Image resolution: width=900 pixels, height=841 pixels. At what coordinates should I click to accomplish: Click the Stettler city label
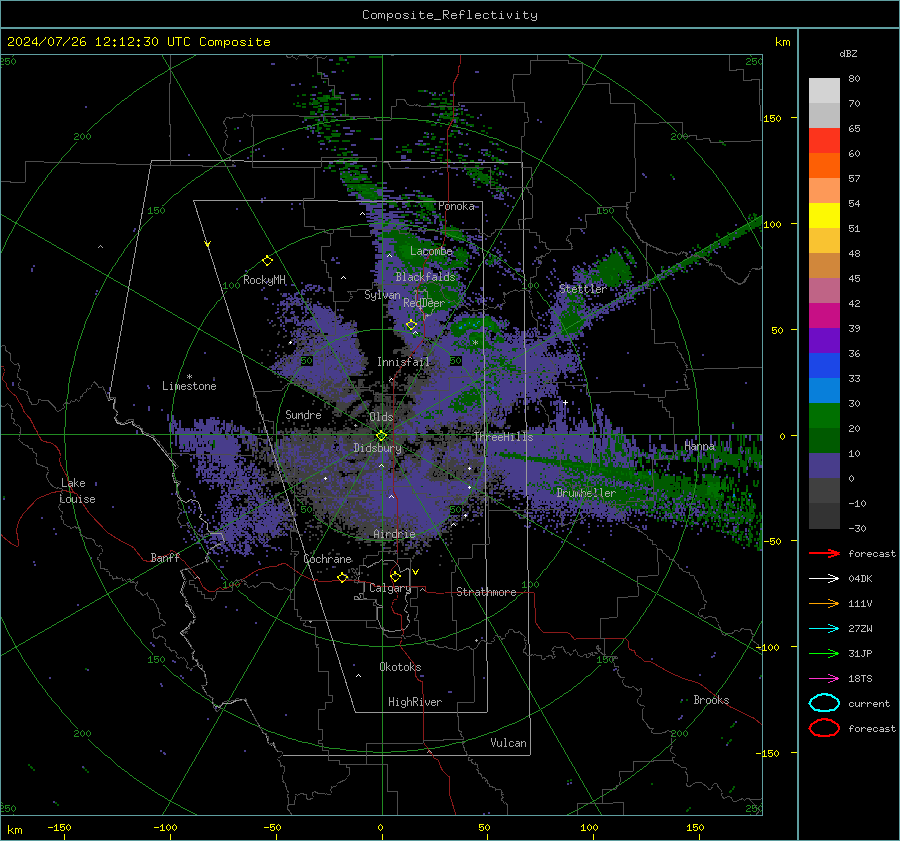point(583,289)
